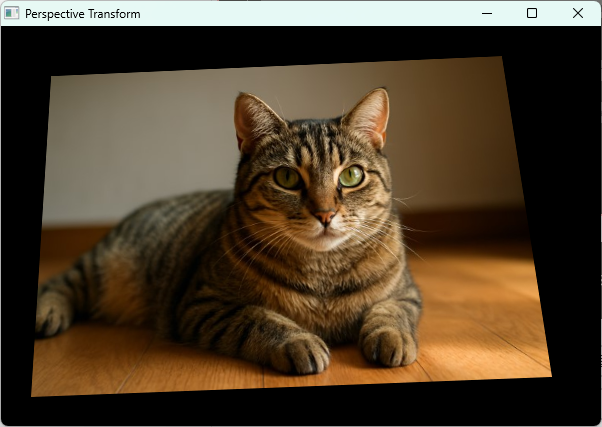The image size is (602, 427).
Task: Click the Perspective Transform window app icon
Action: pyautogui.click(x=12, y=13)
